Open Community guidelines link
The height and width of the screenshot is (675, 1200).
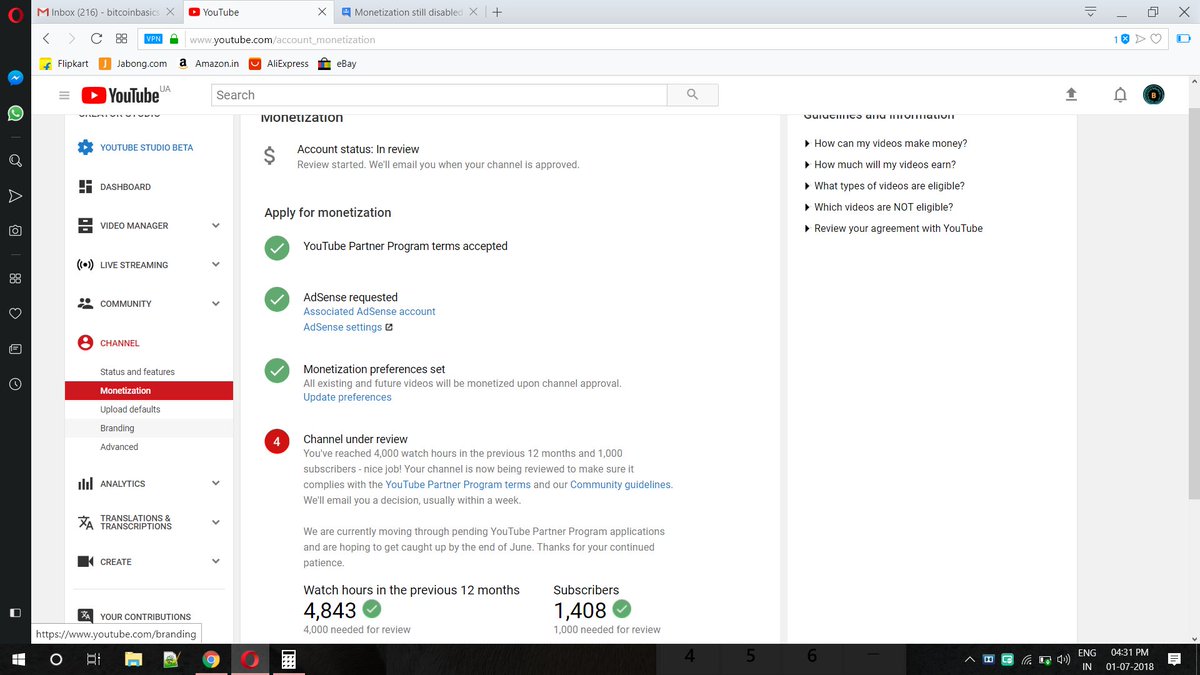(x=620, y=485)
